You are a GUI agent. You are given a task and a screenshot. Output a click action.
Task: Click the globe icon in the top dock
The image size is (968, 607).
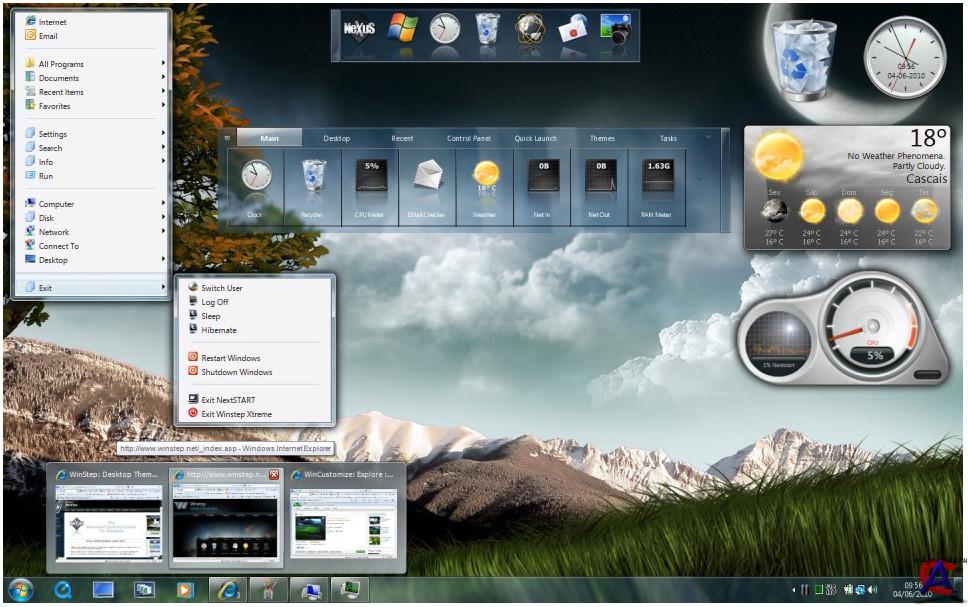[530, 29]
